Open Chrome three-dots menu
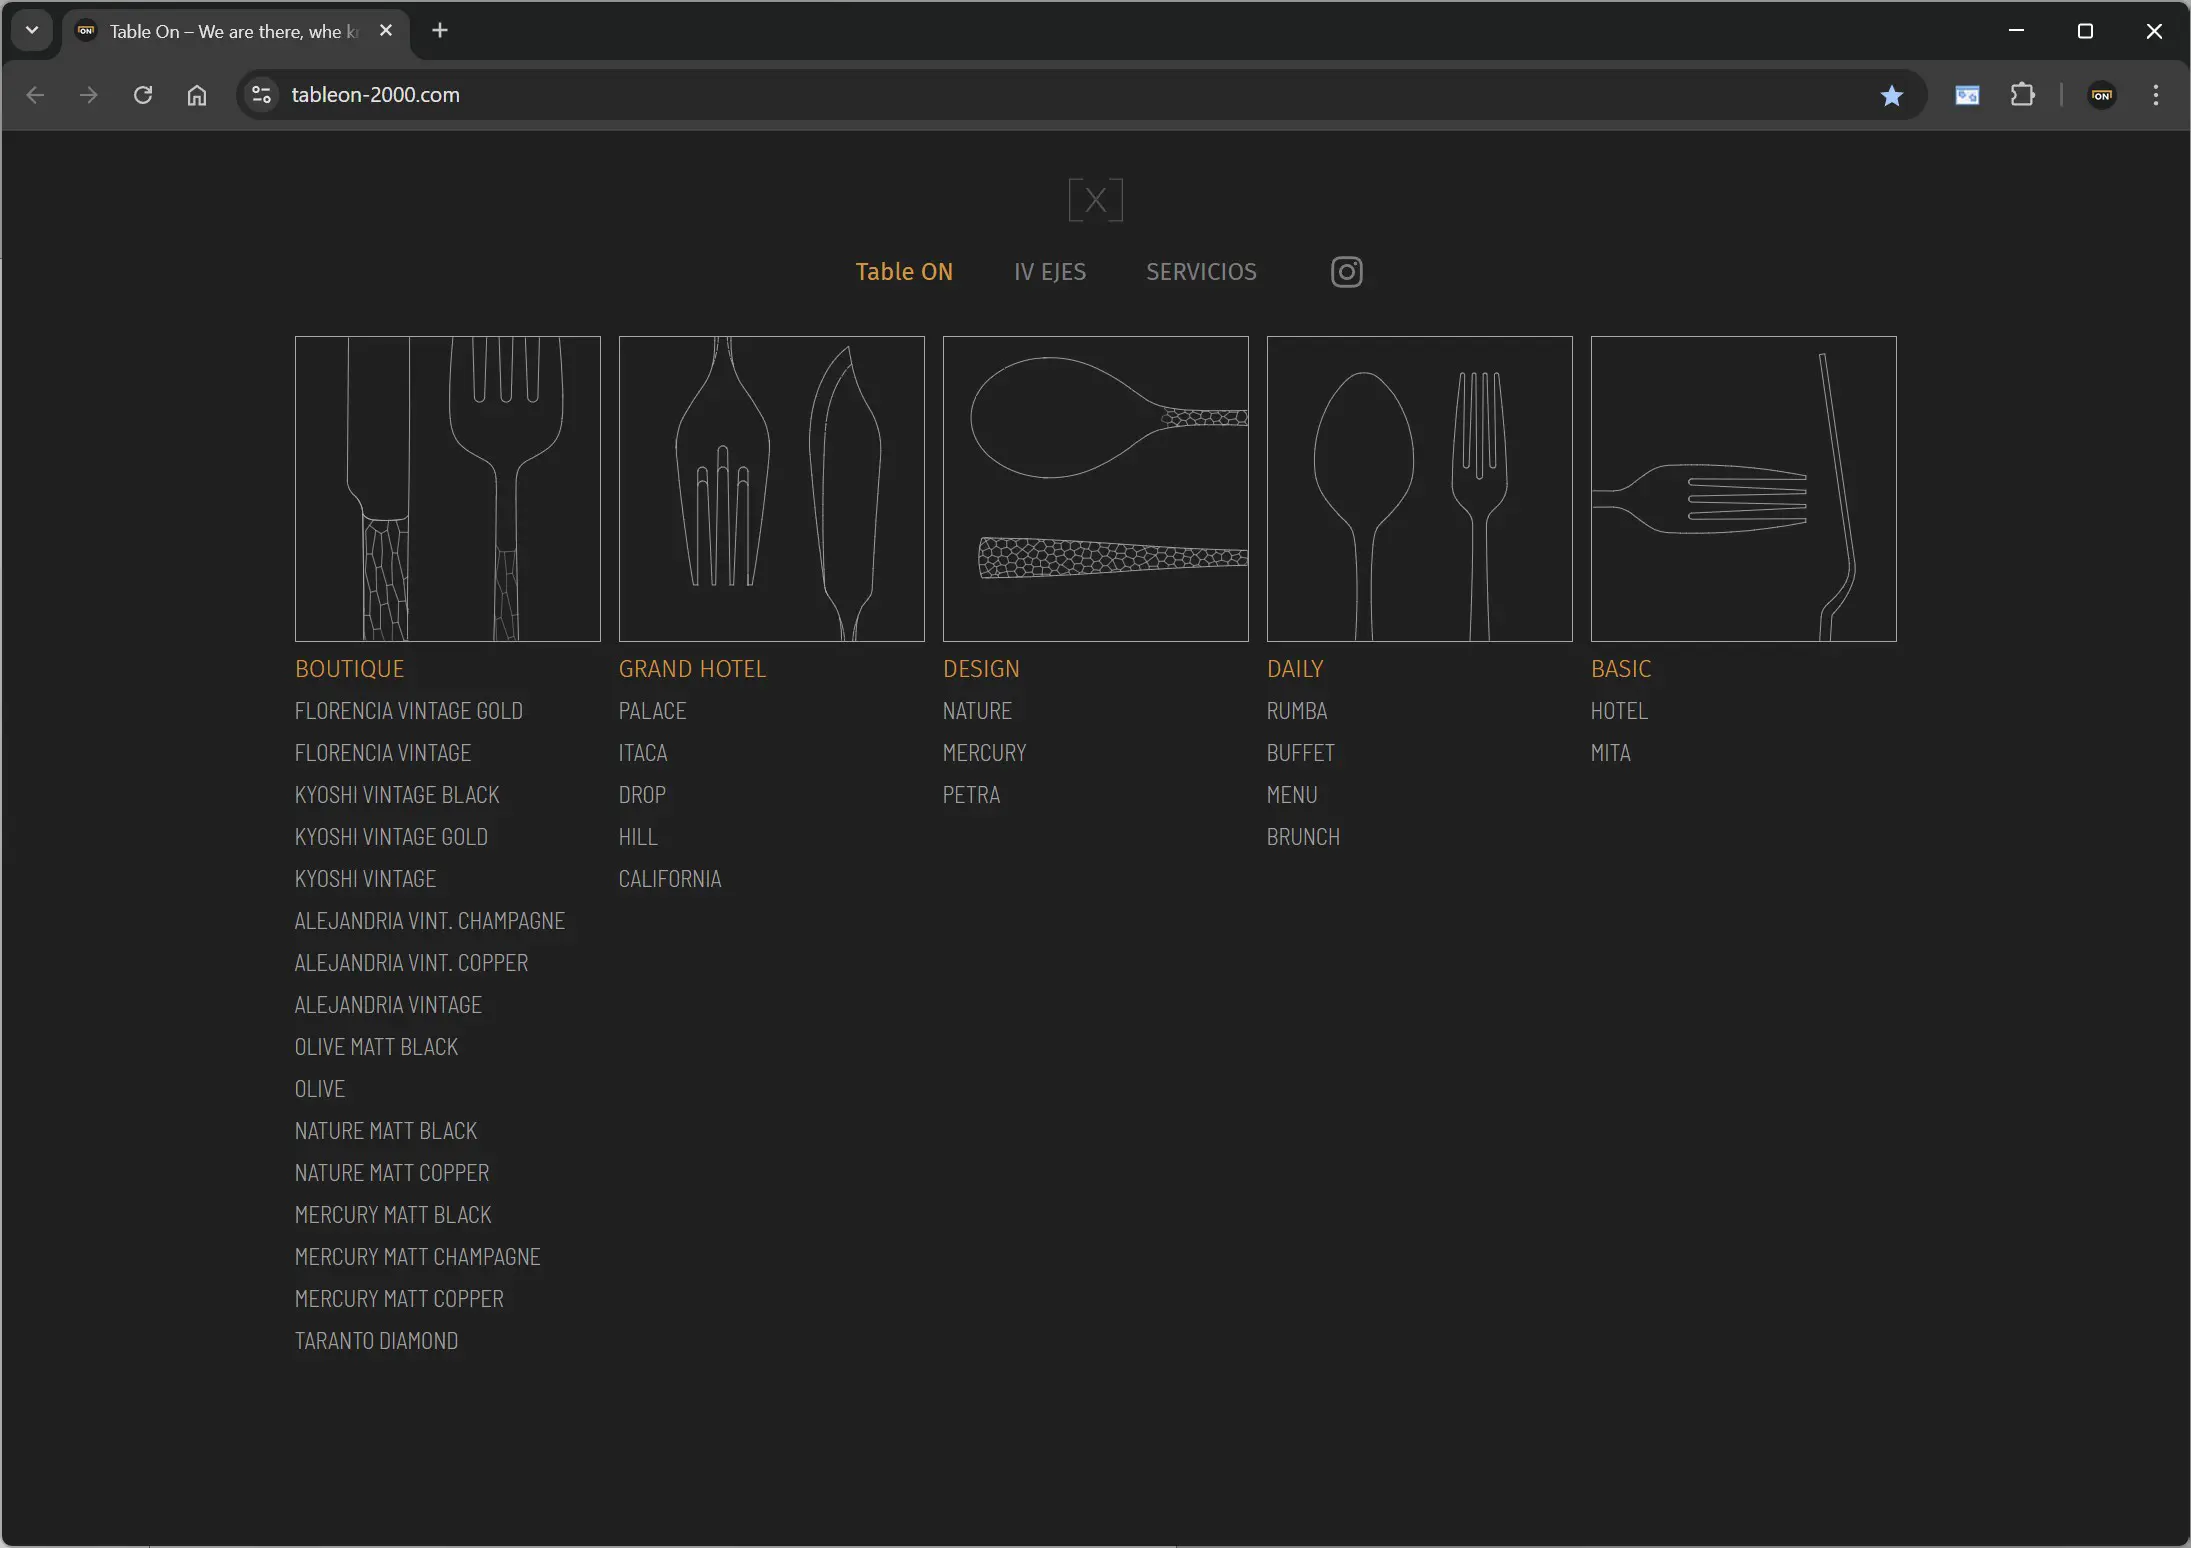This screenshot has width=2191, height=1548. [x=2155, y=95]
